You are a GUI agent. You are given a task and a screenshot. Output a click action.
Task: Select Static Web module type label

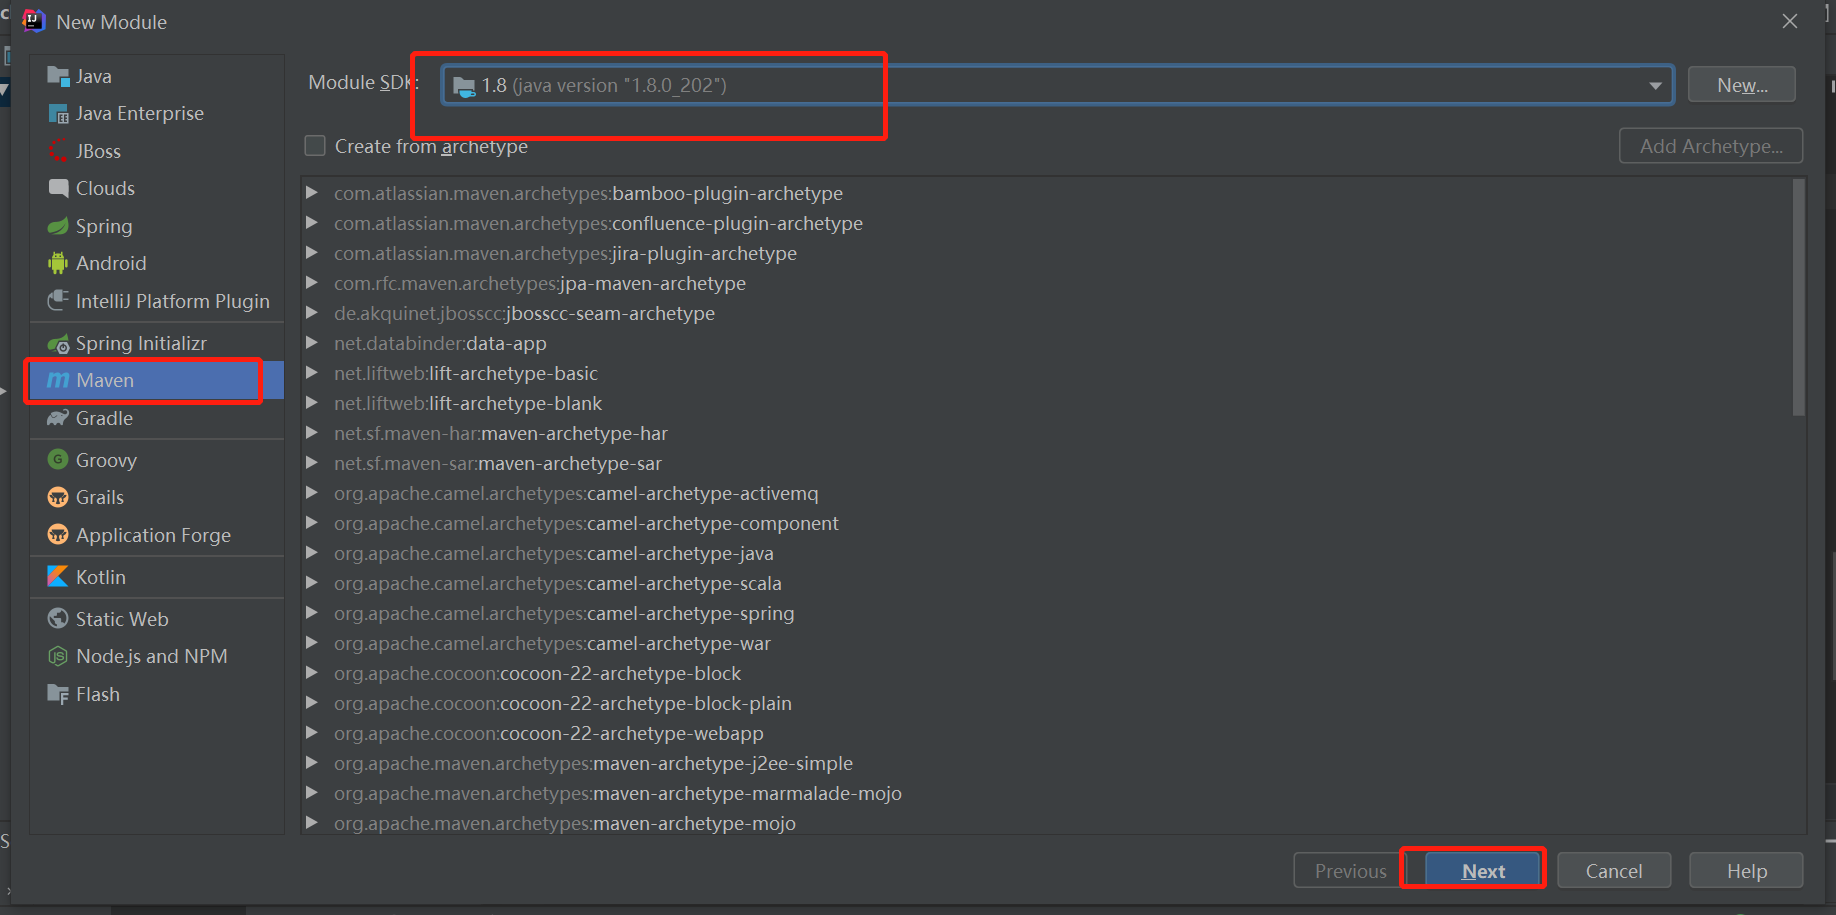pyautogui.click(x=122, y=619)
